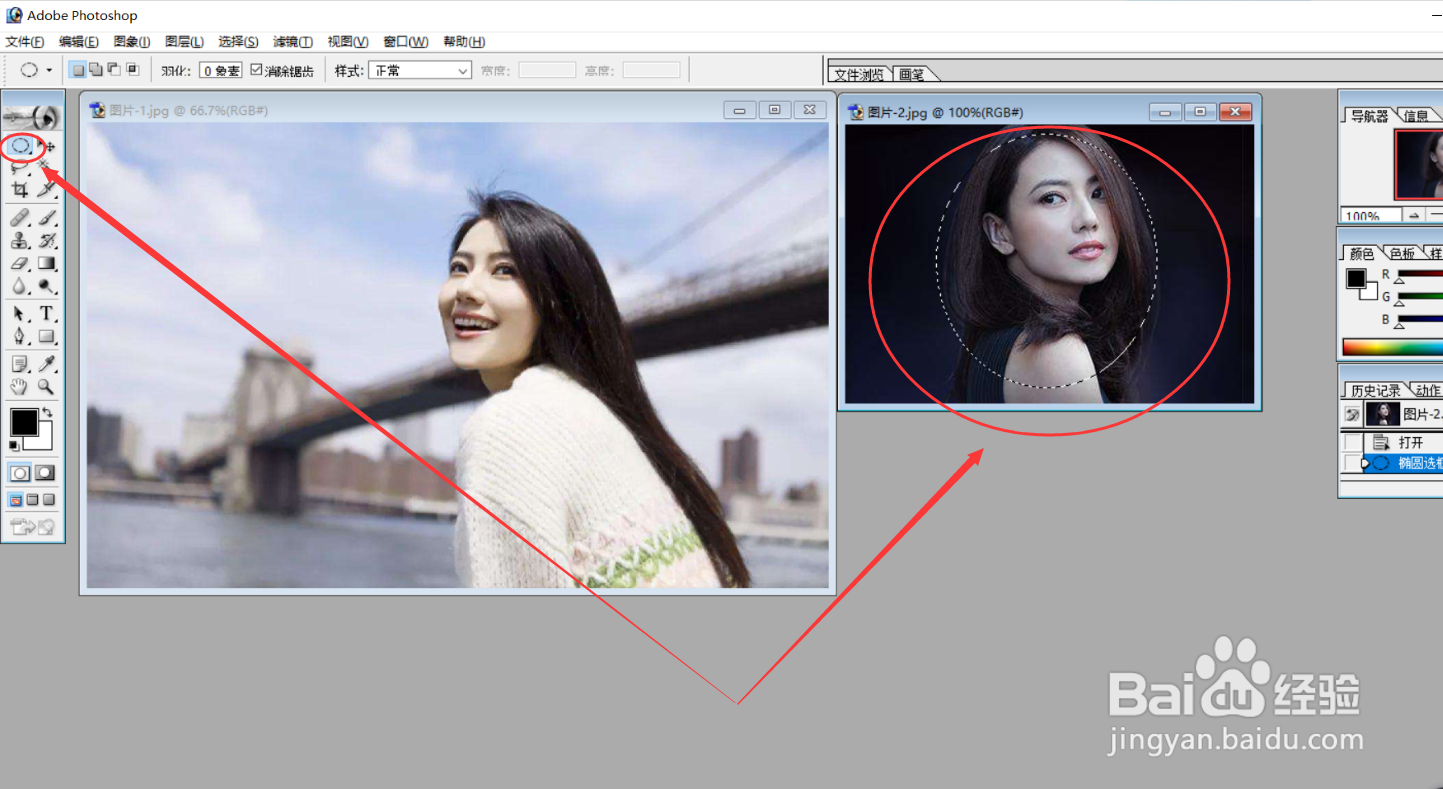The width and height of the screenshot is (1443, 789).
Task: Select the Notes tool
Action: click(x=20, y=363)
